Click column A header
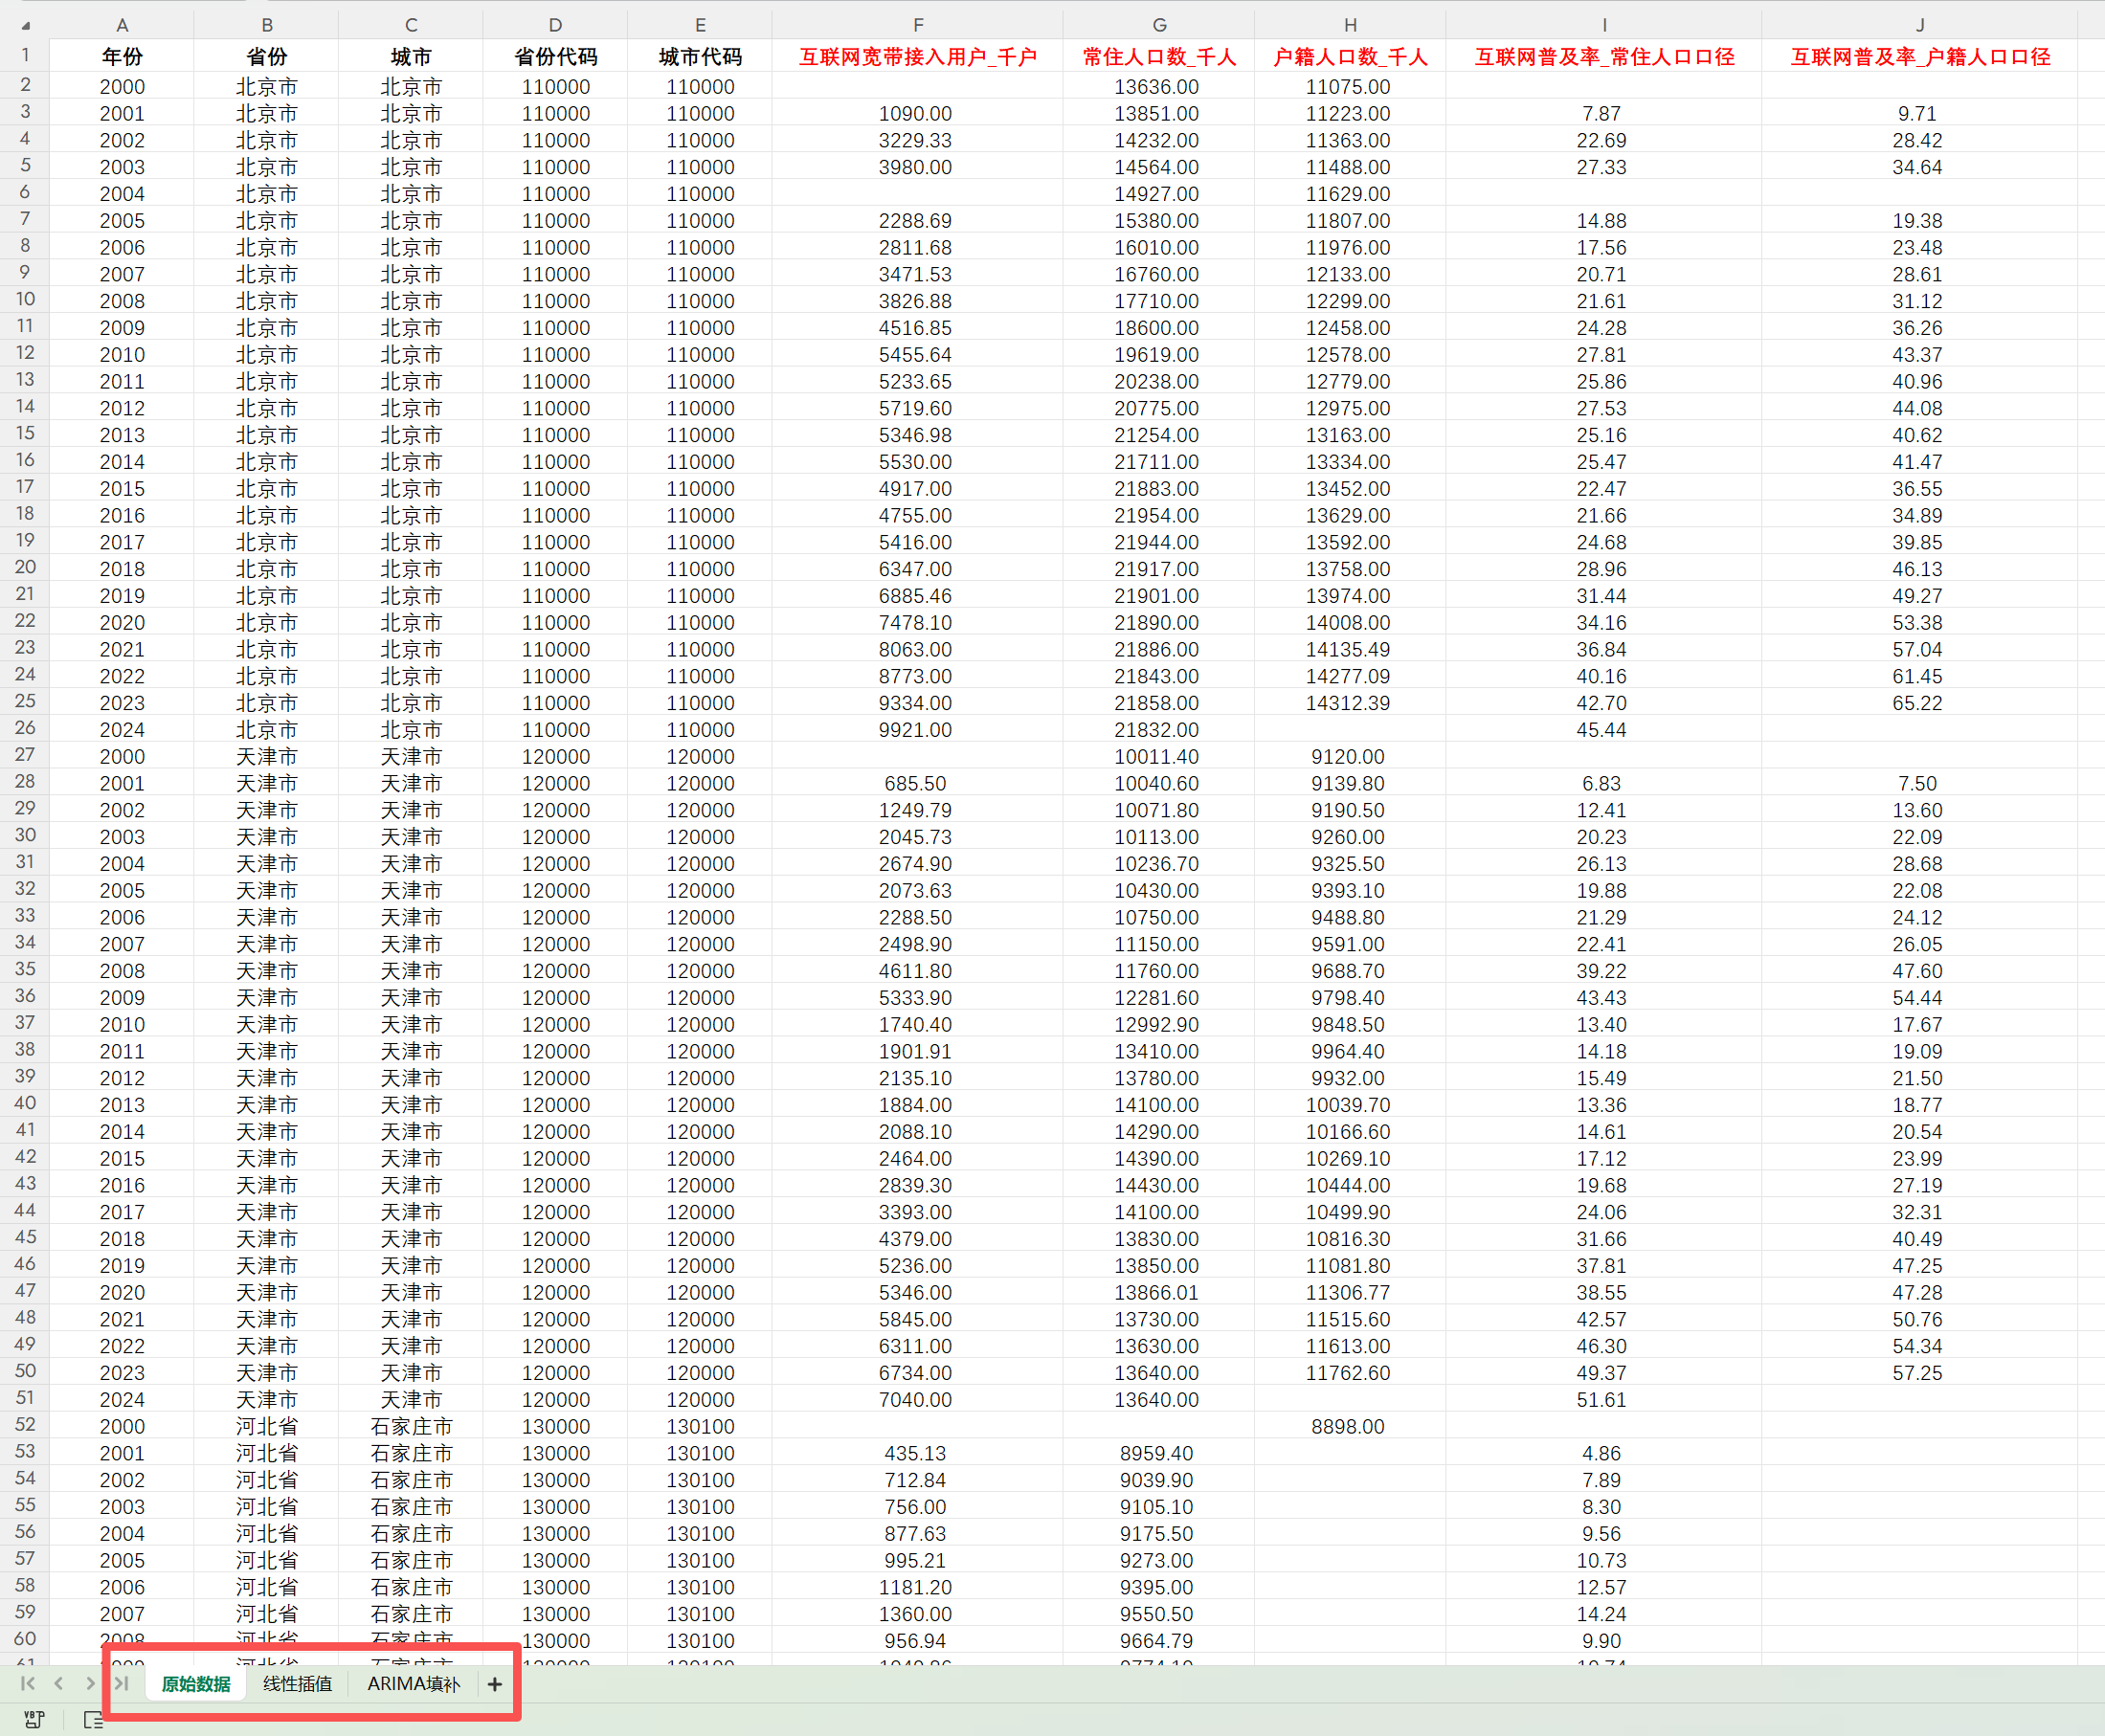 click(x=122, y=25)
